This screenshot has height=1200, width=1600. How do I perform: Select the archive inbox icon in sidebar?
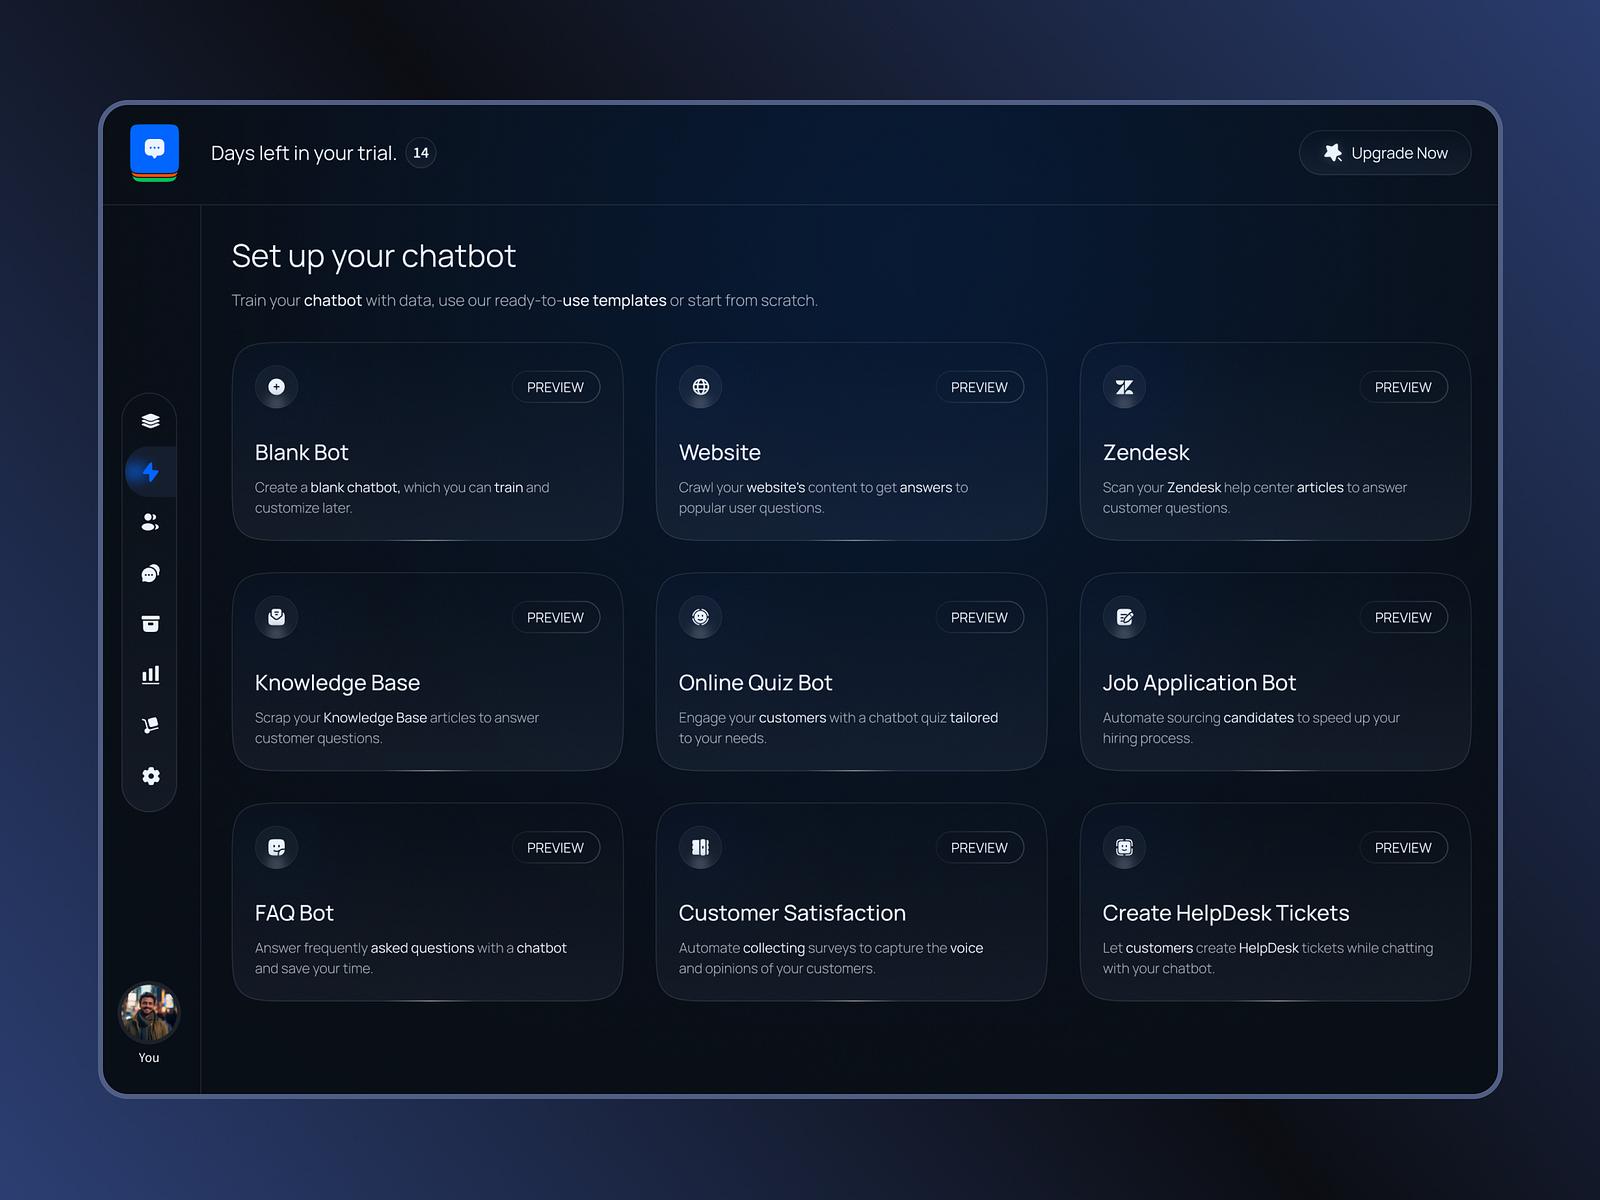coord(150,623)
